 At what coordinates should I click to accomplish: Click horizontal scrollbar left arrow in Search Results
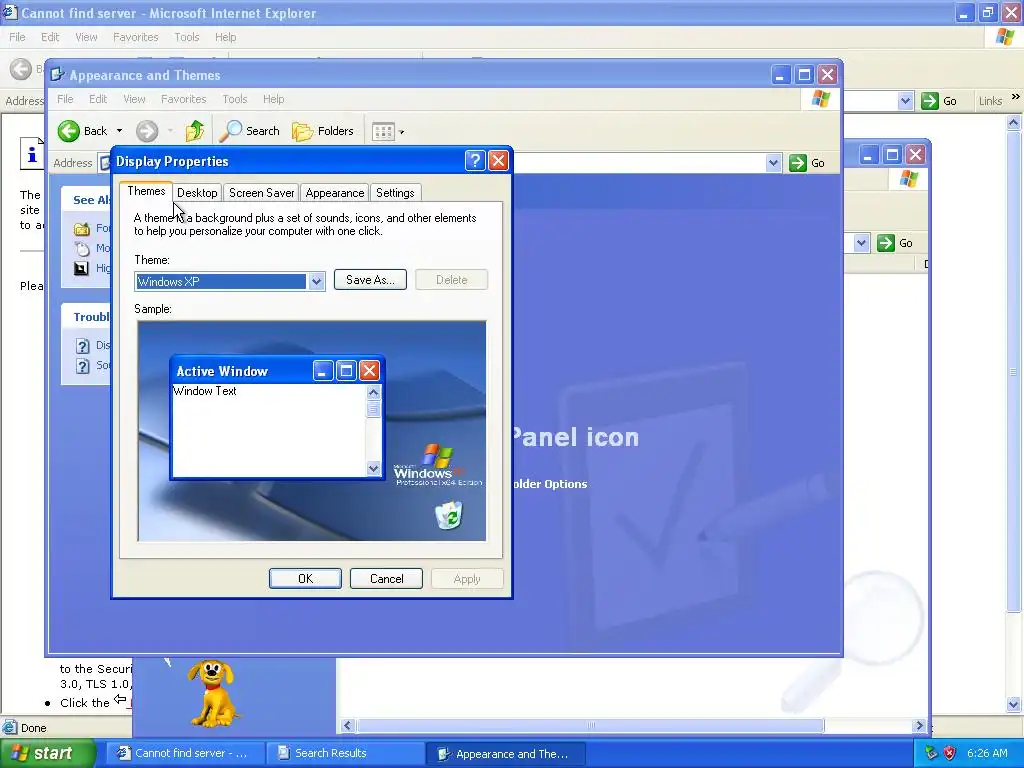coord(348,726)
